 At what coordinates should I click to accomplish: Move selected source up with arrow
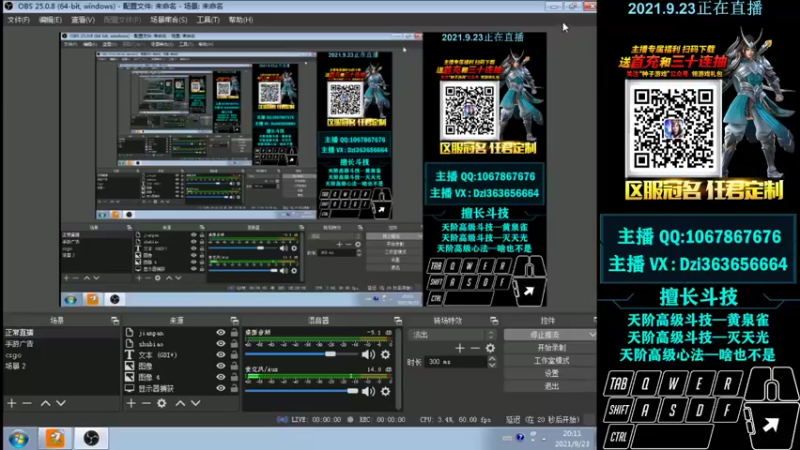coord(180,403)
